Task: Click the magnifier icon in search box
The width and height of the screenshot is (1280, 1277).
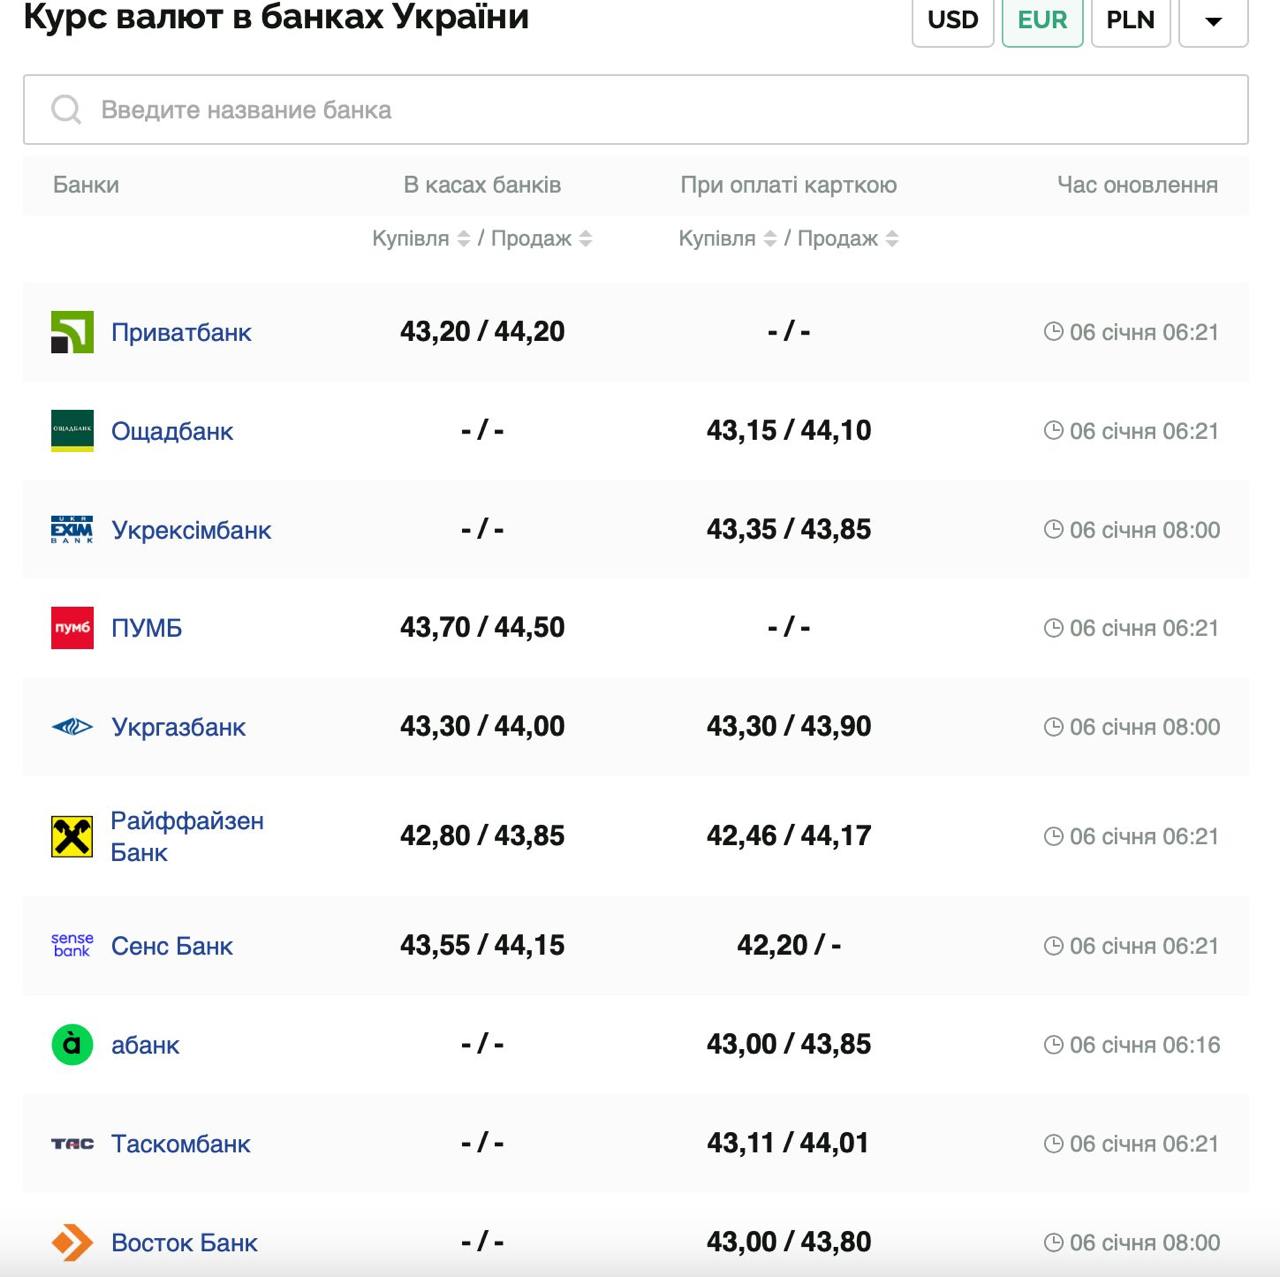Action: 66,110
